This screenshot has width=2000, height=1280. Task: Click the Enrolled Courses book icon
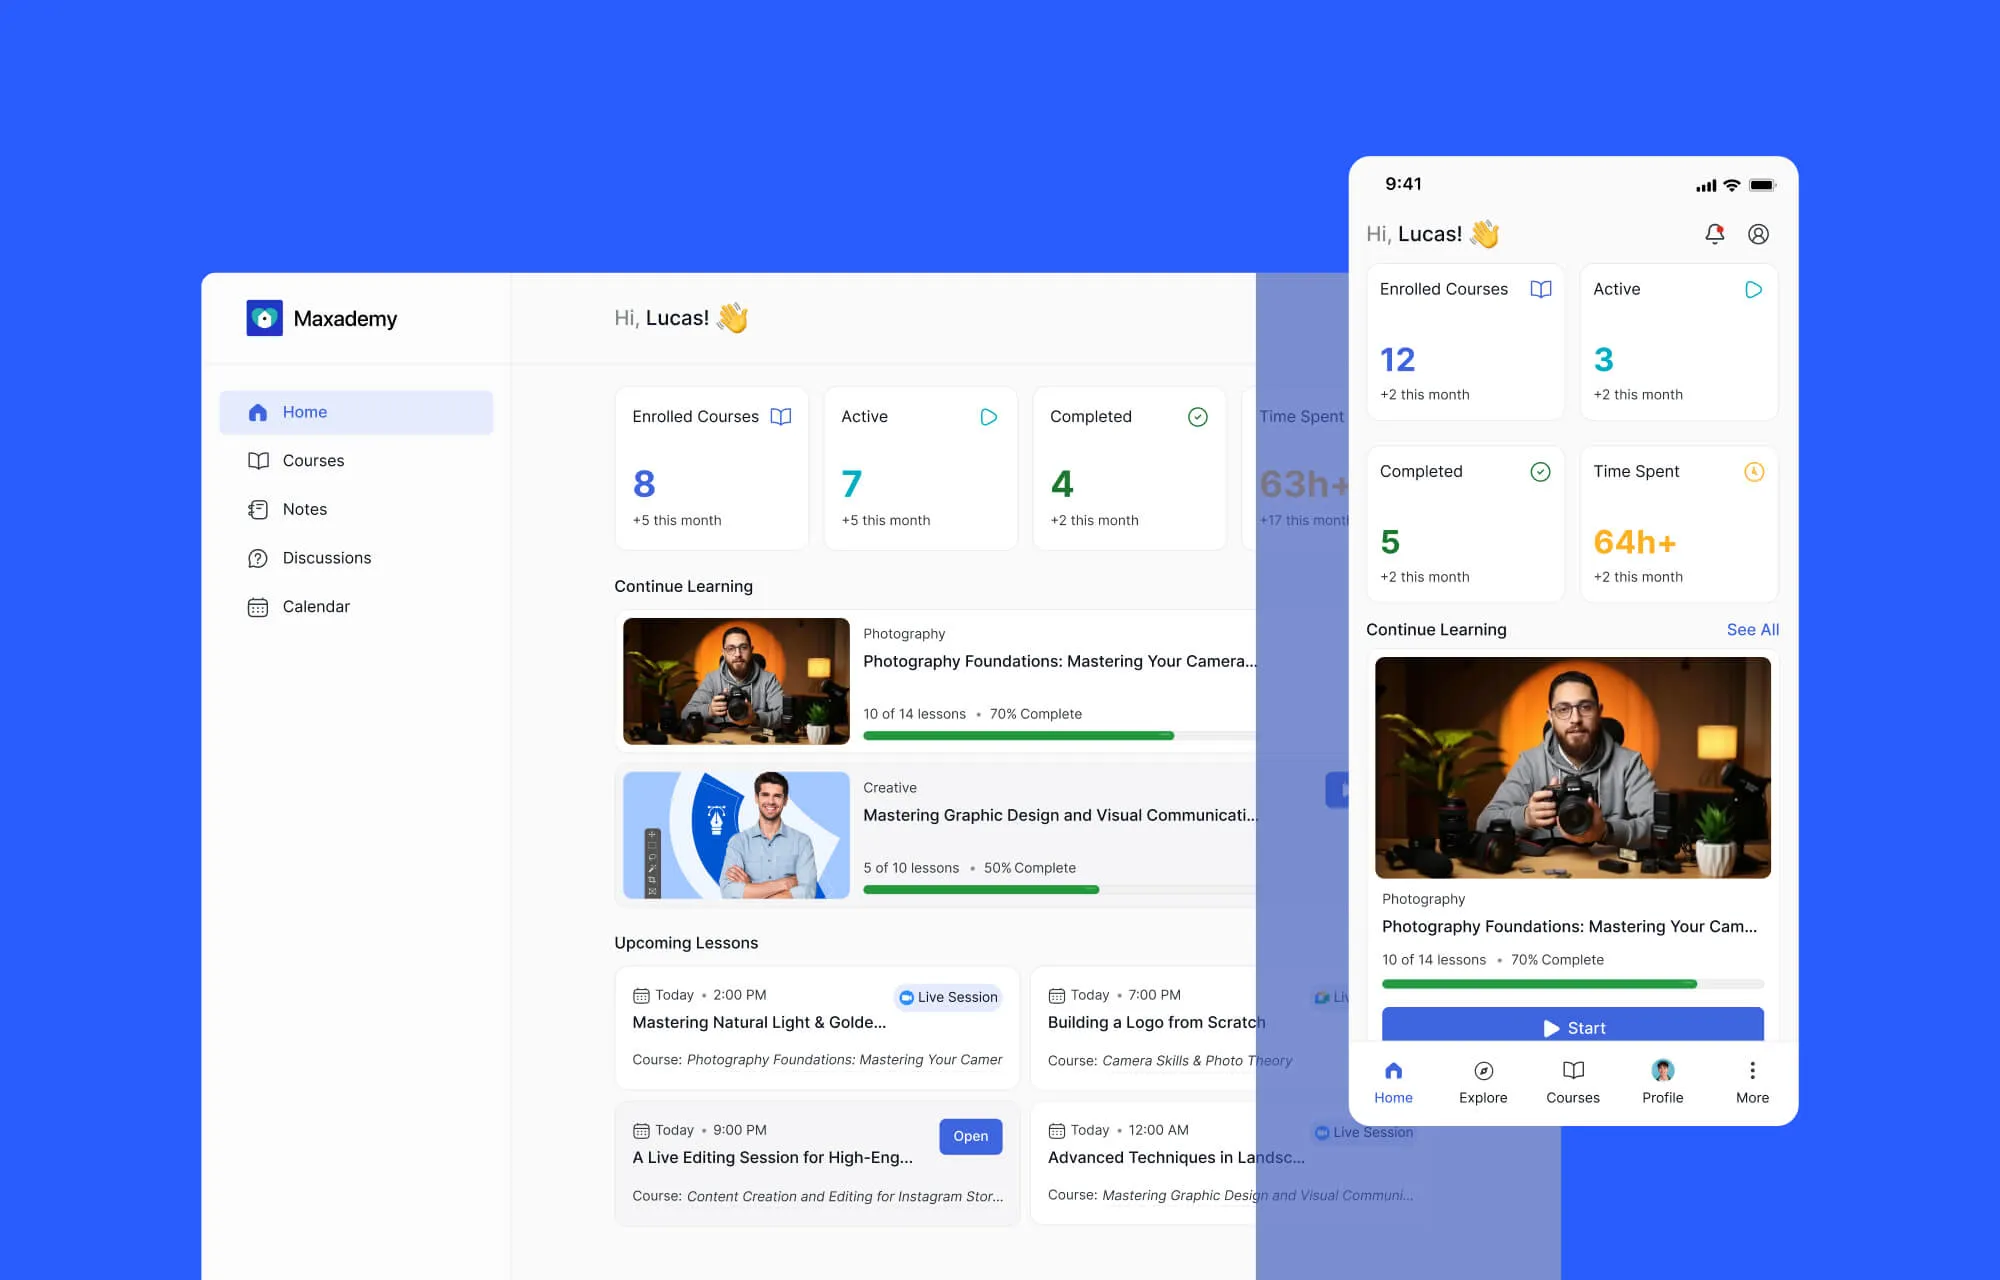(1540, 289)
